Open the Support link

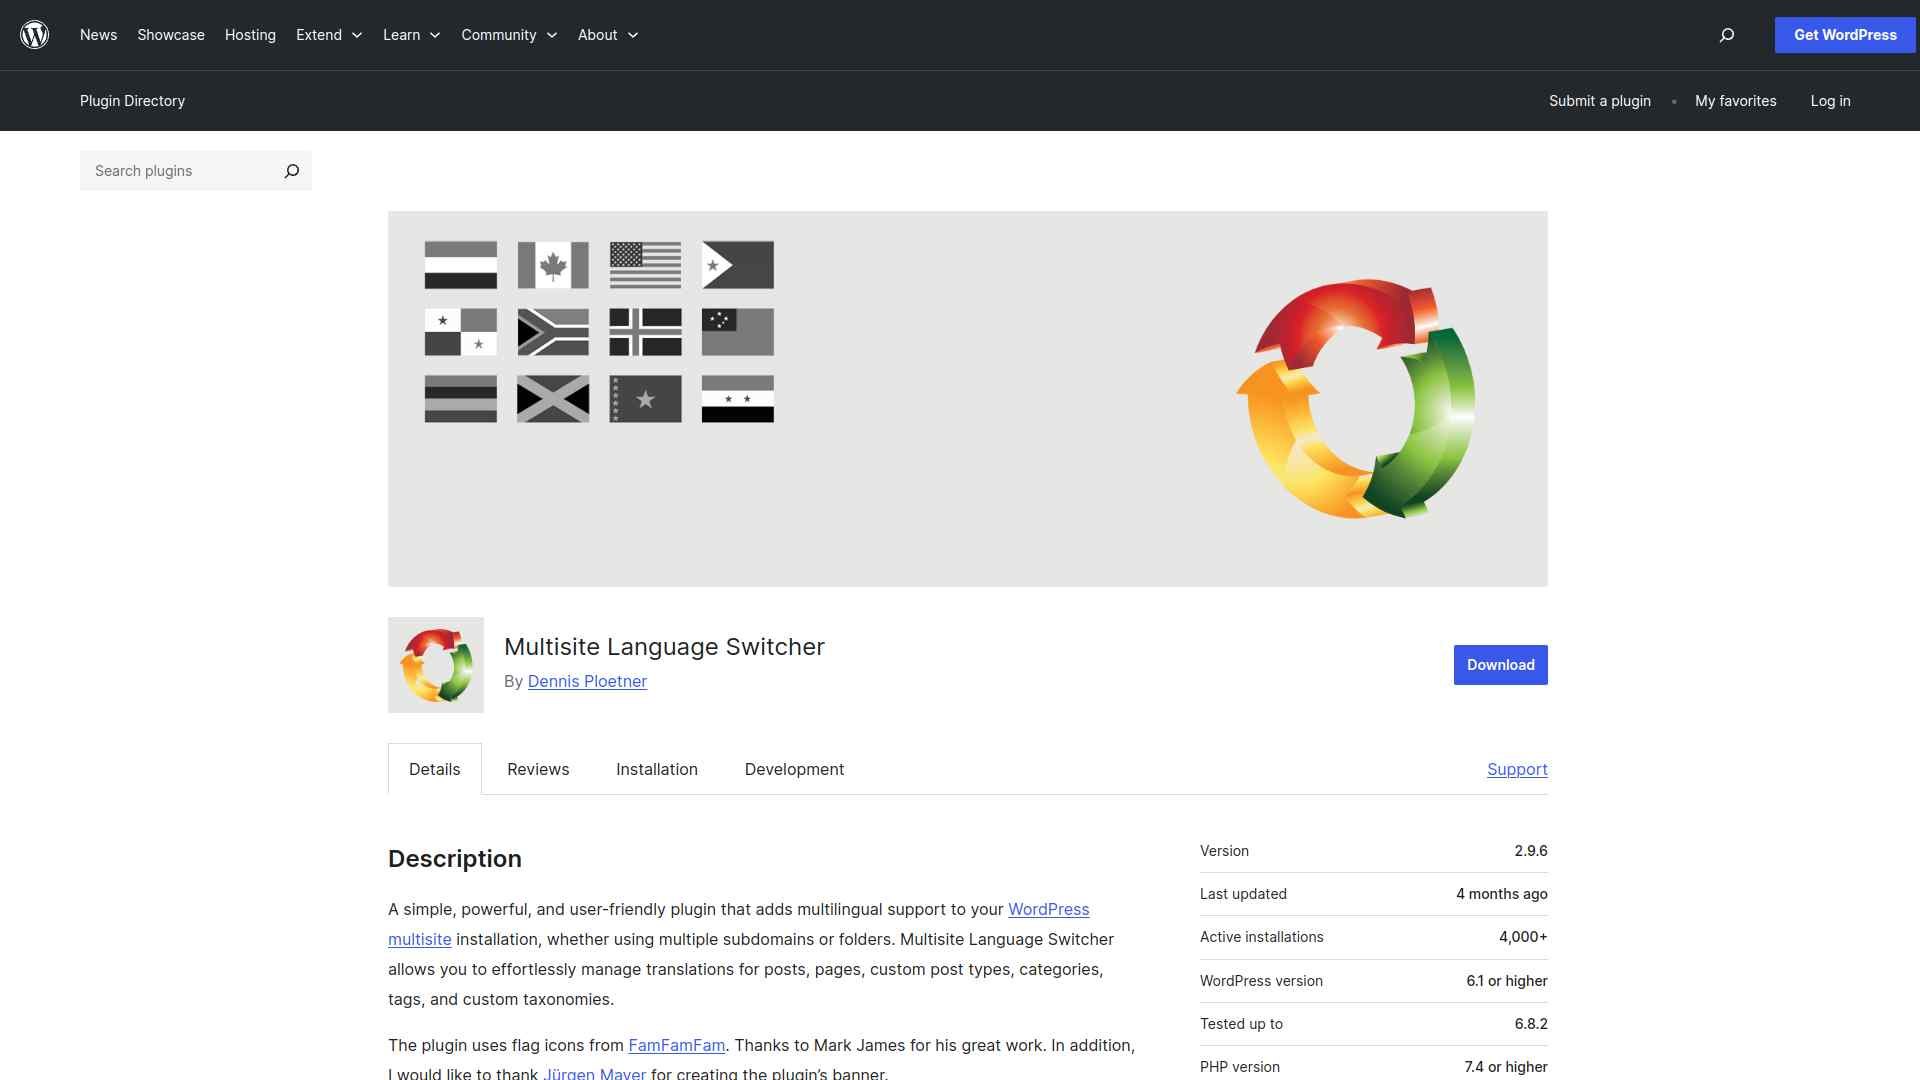(1517, 769)
